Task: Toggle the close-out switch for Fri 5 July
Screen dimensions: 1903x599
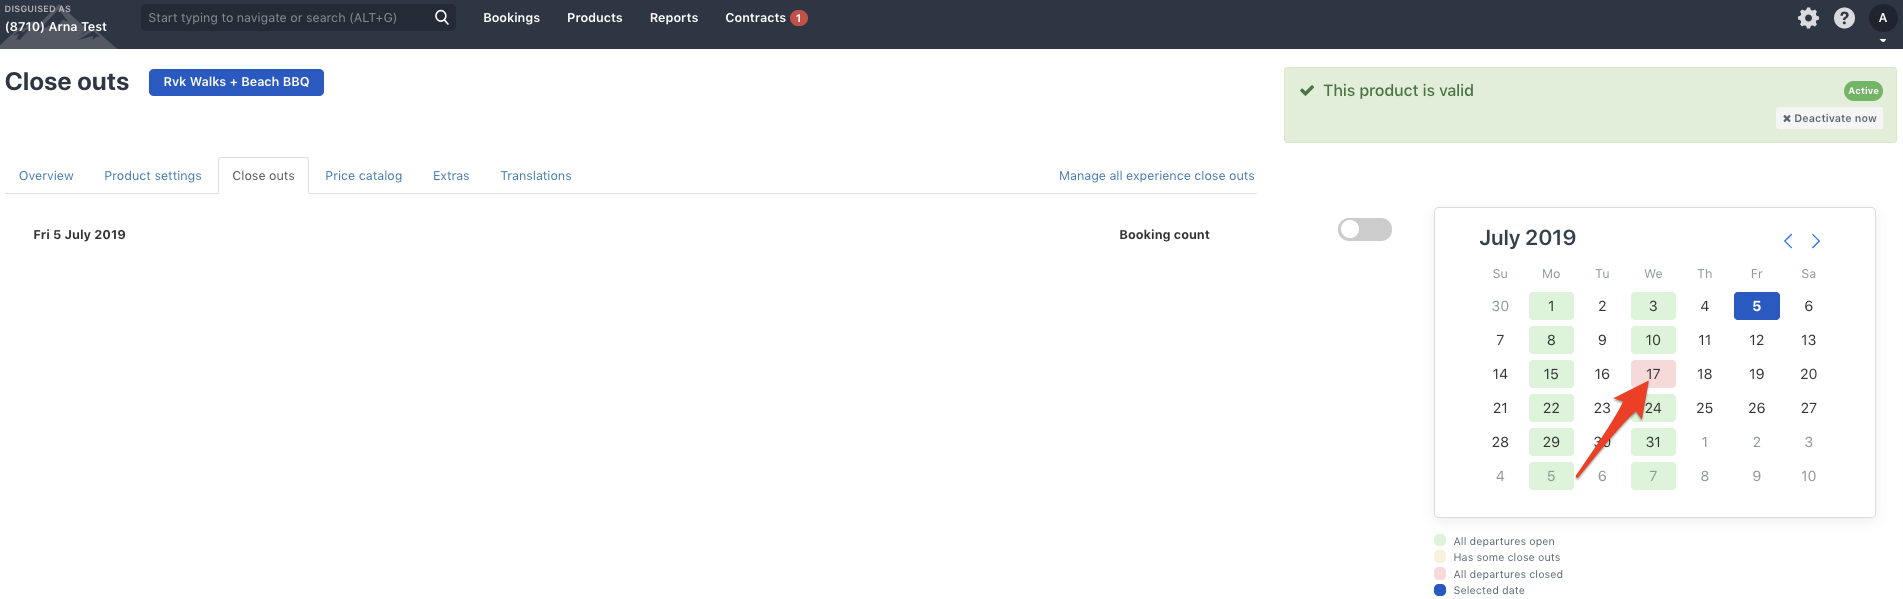Action: tap(1365, 230)
